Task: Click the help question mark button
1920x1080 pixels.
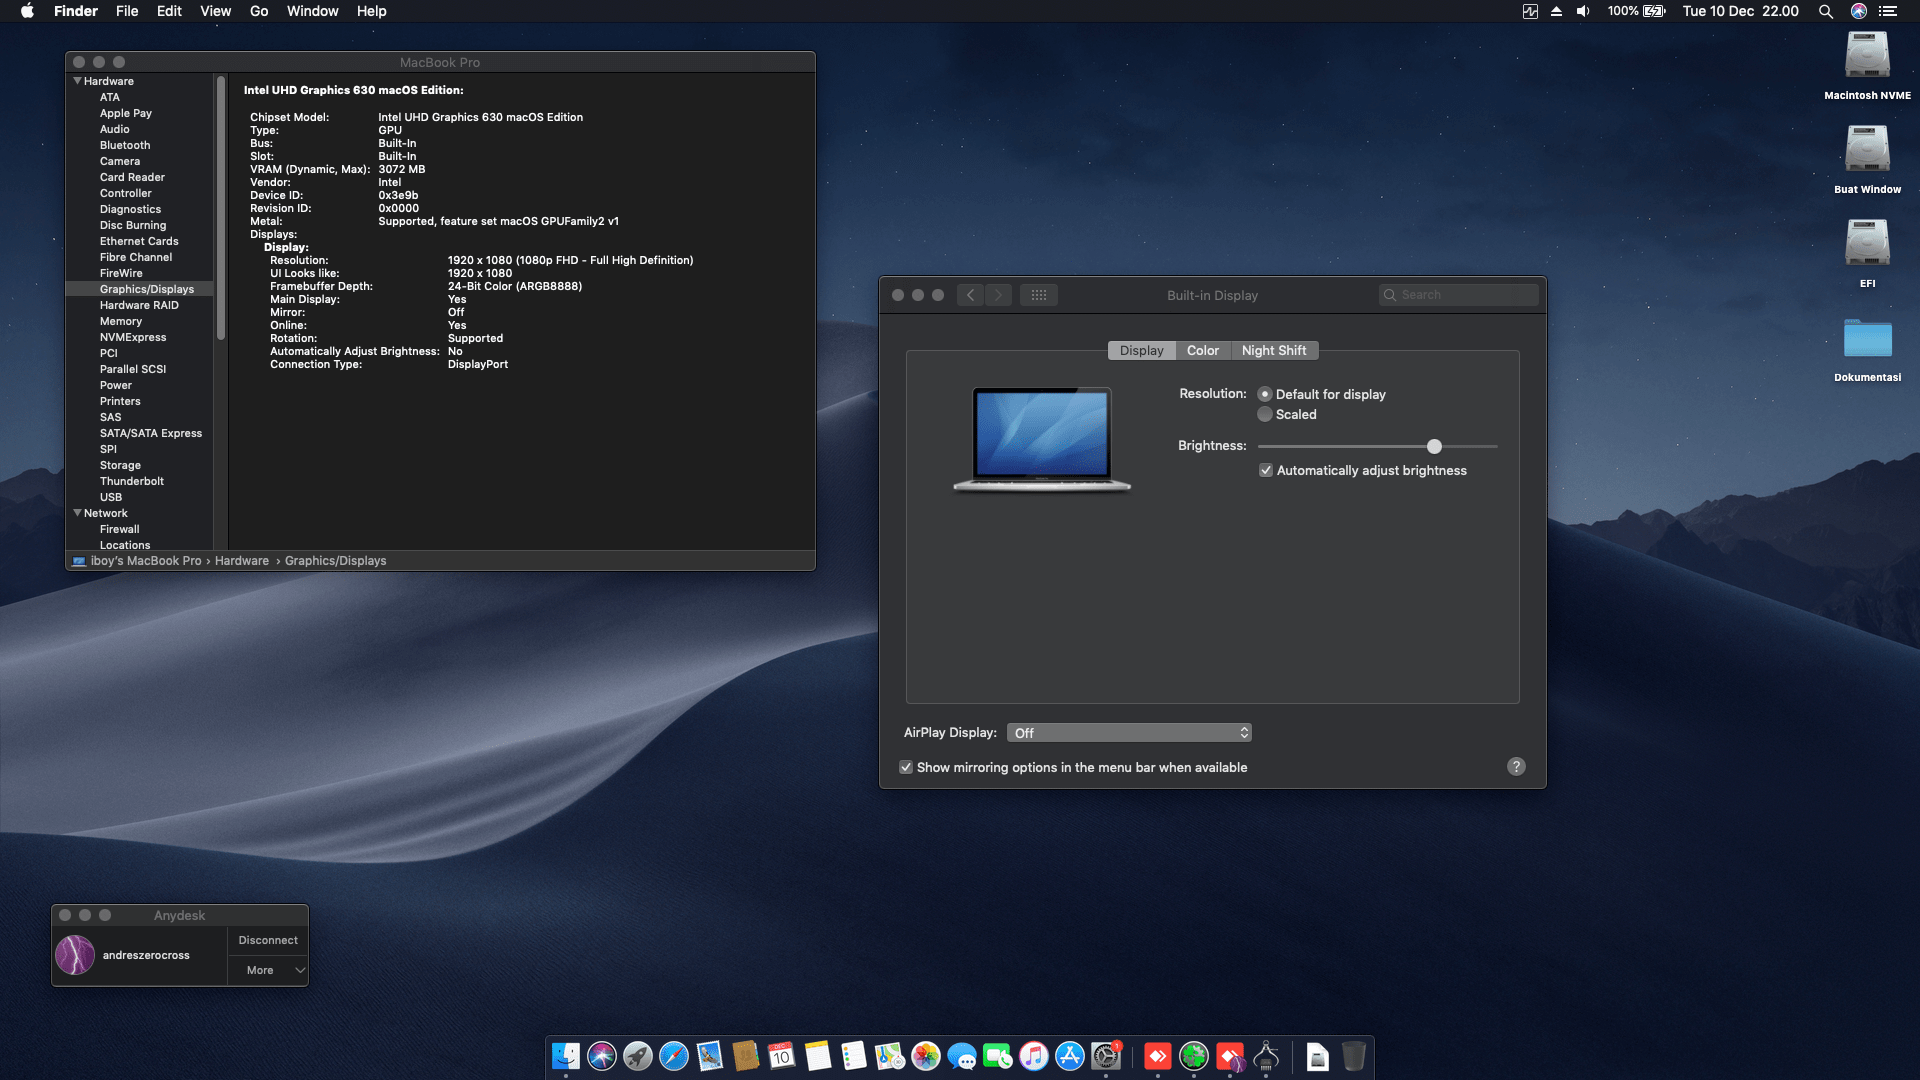Action: (x=1516, y=766)
